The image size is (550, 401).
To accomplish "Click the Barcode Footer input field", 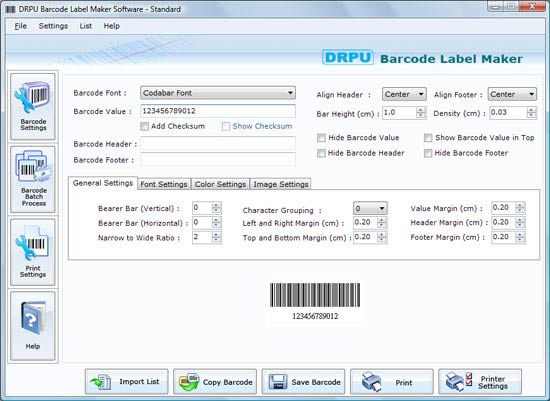I will 218,159.
